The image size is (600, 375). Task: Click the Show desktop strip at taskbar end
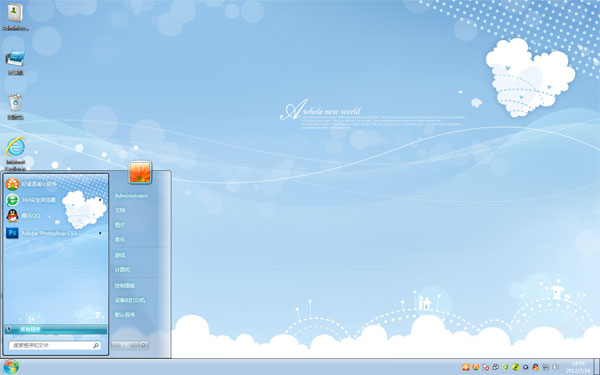click(x=597, y=367)
